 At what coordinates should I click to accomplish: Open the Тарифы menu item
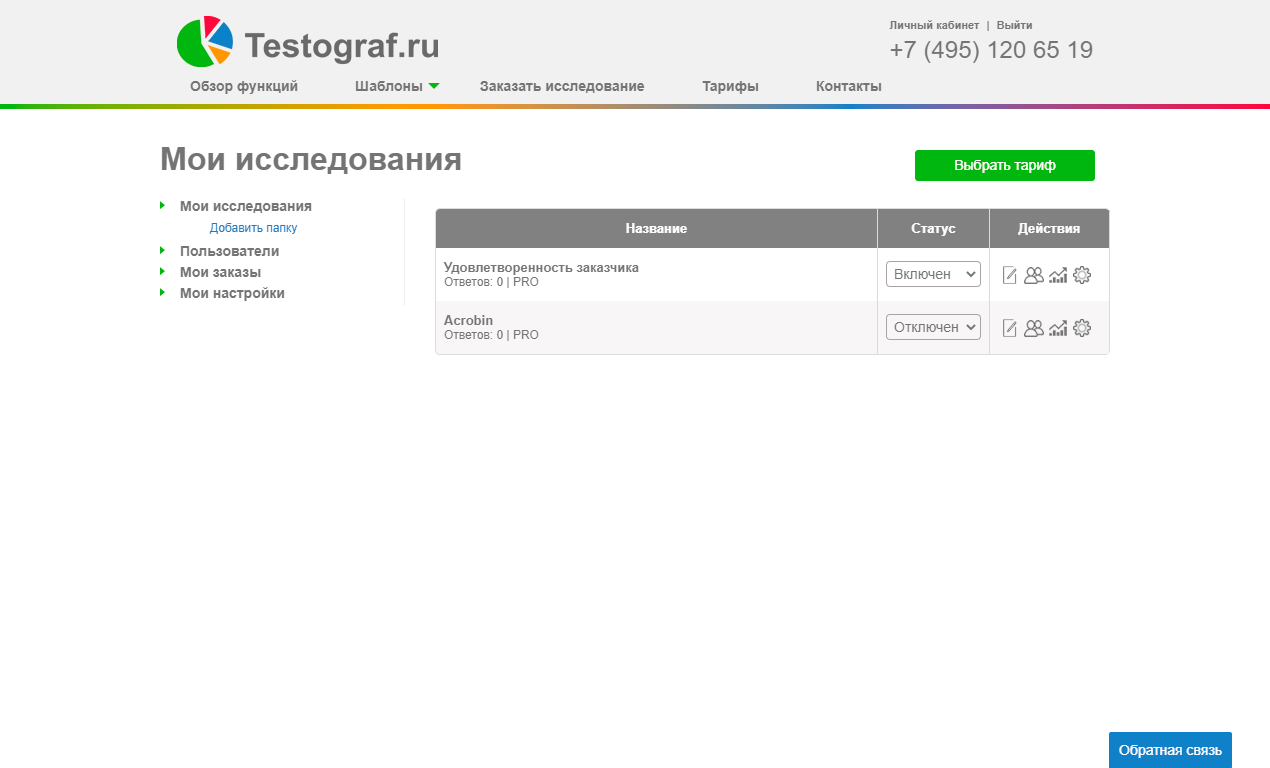click(729, 86)
